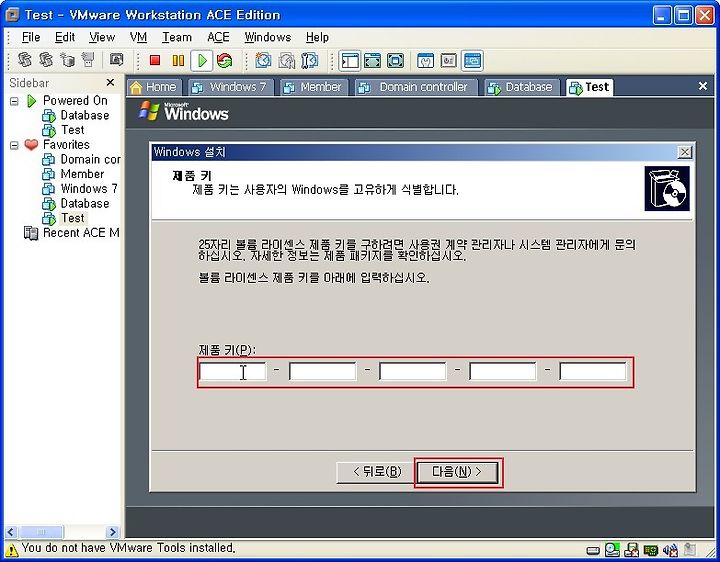Switch to the Windows 7 tab
Viewport: 720px width, 562px height.
point(229,87)
